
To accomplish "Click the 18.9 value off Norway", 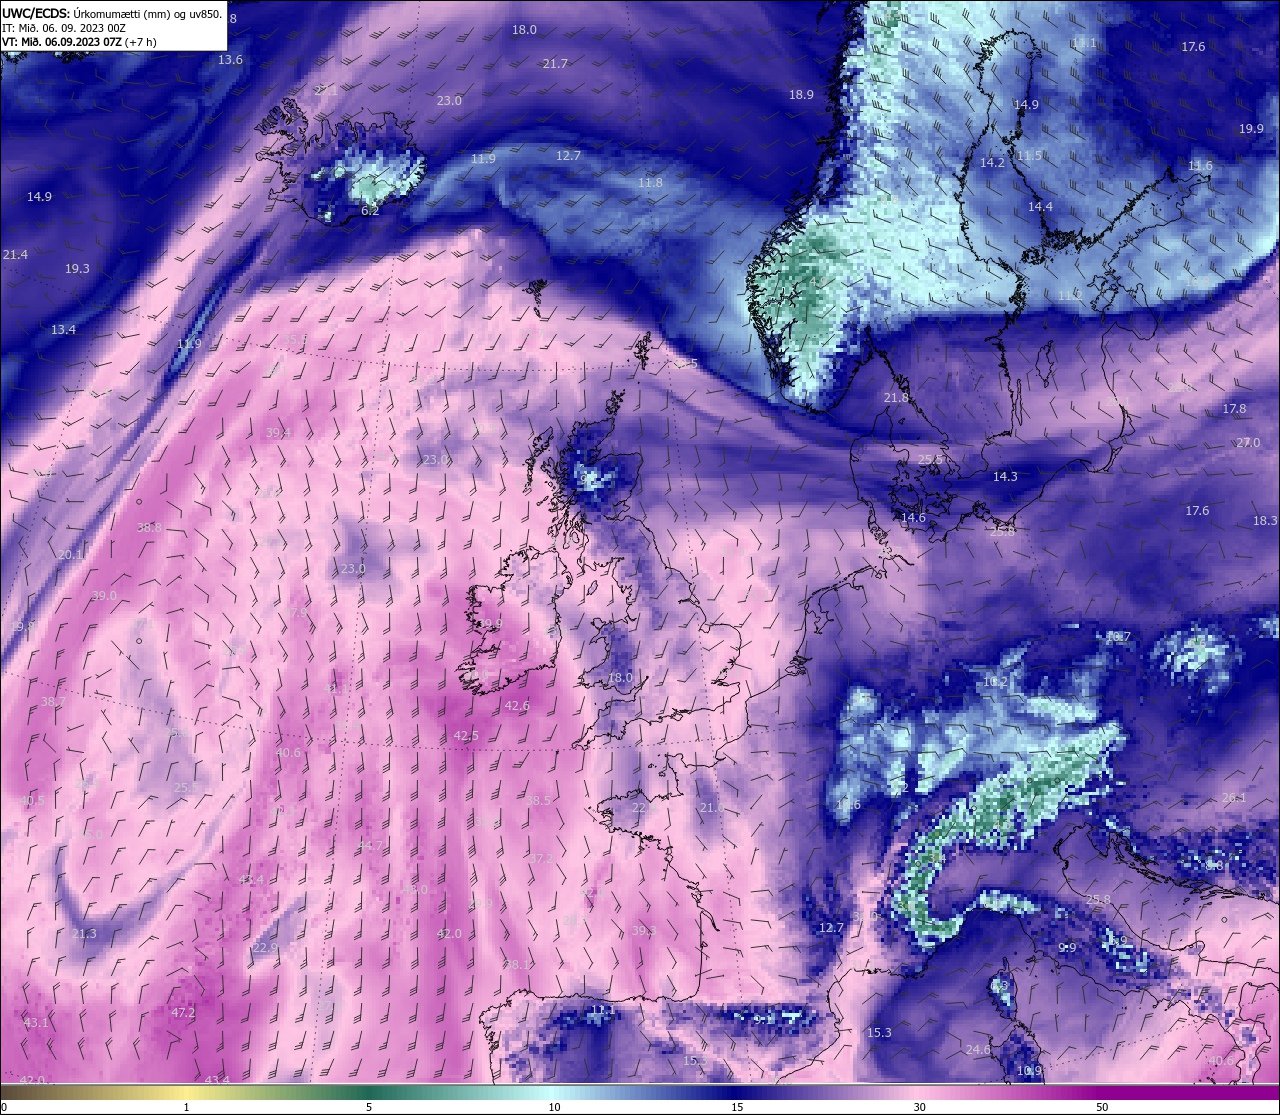I will point(801,95).
